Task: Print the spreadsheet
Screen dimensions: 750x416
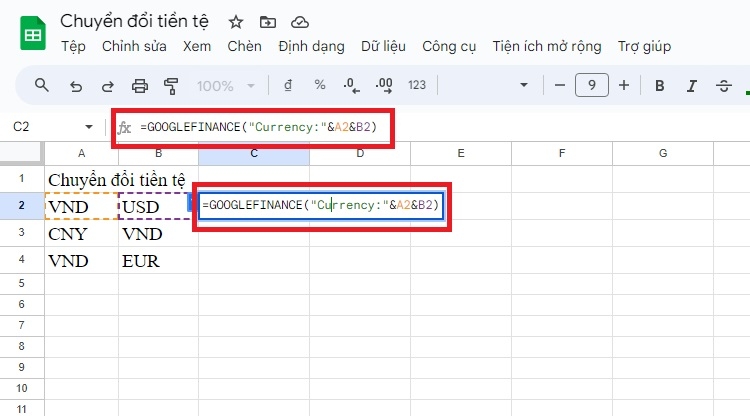Action: pyautogui.click(x=140, y=86)
